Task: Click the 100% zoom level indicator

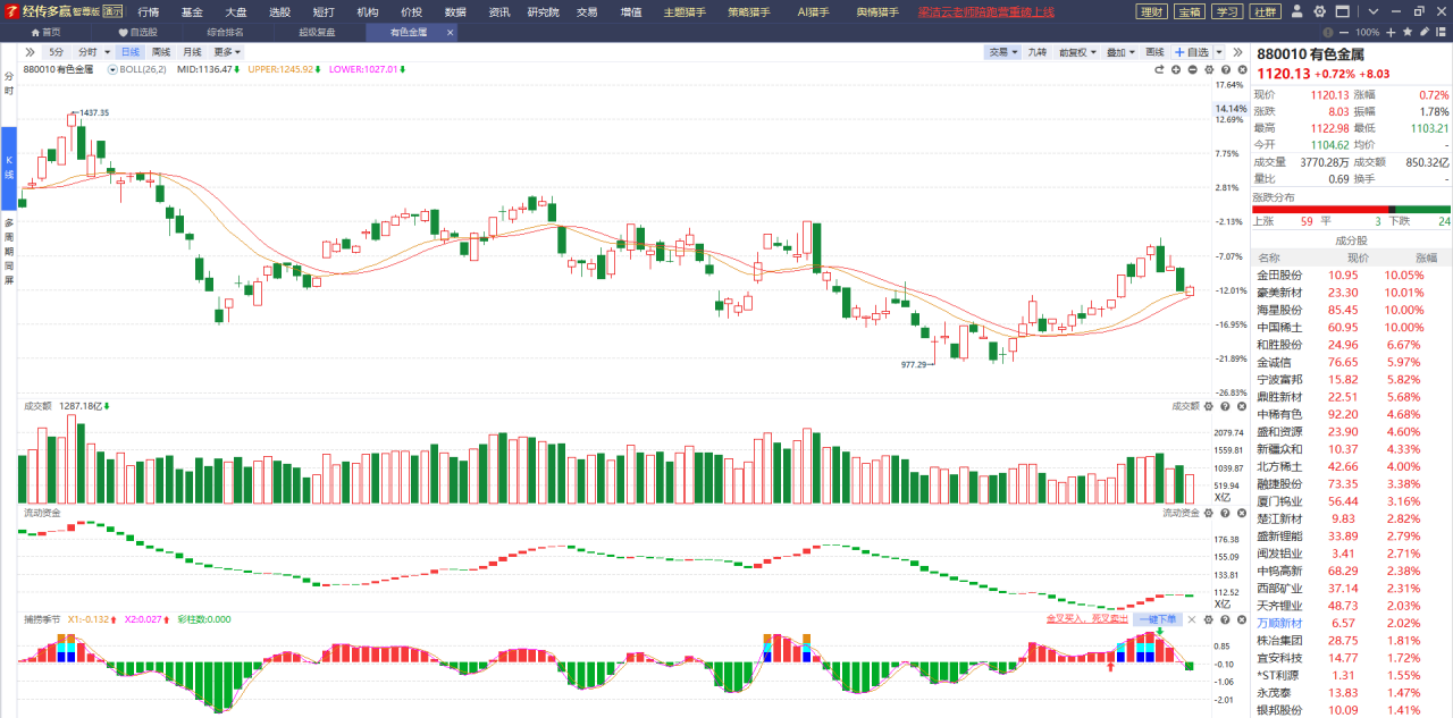Action: (x=1367, y=32)
